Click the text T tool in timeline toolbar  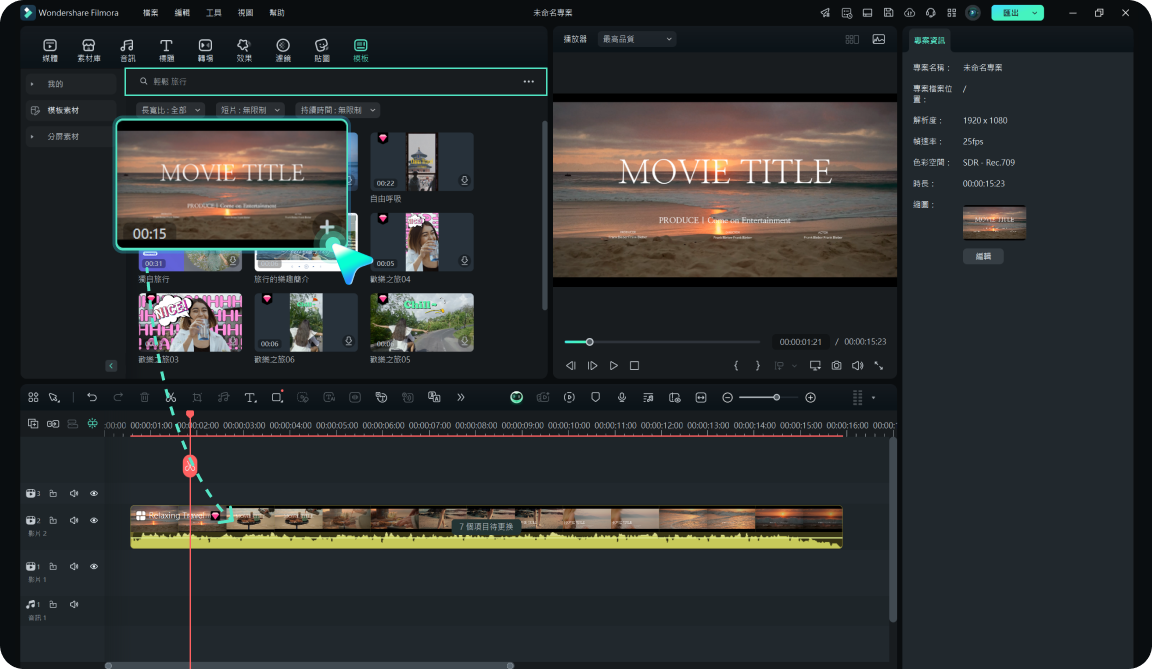pos(250,397)
